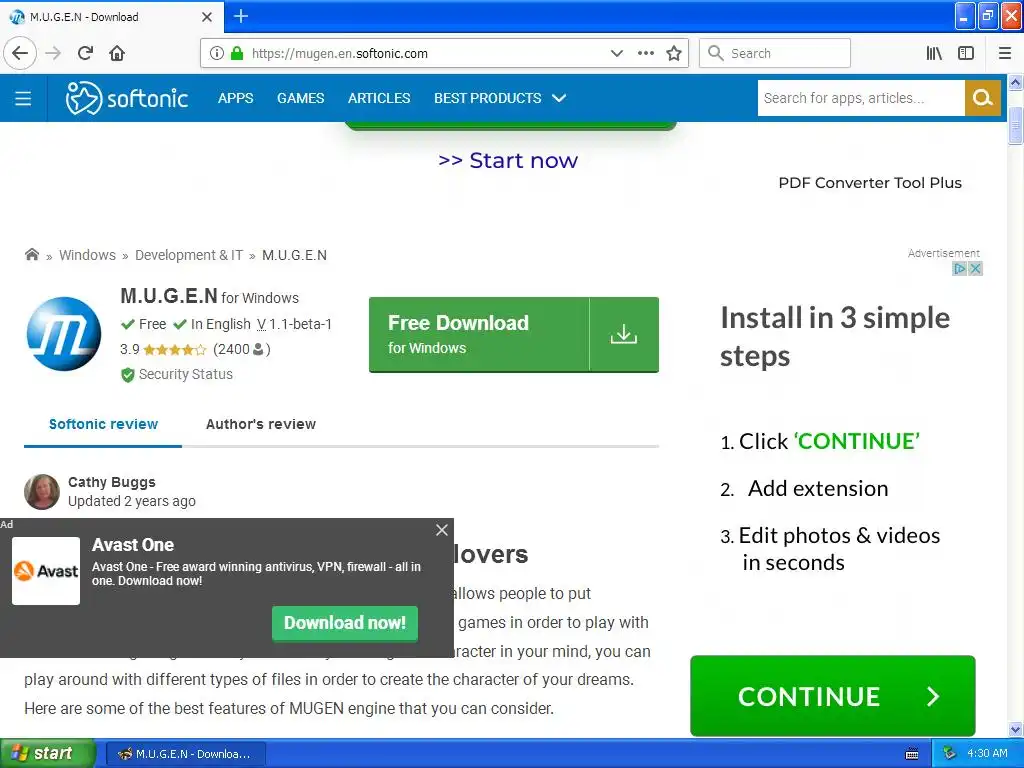Reload the page with the refresh icon
The width and height of the screenshot is (1024, 768).
point(85,53)
